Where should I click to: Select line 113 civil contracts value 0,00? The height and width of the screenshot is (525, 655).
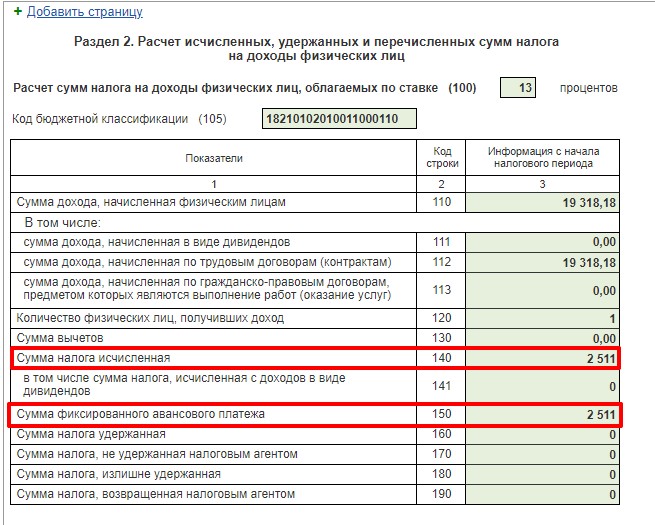(x=542, y=291)
